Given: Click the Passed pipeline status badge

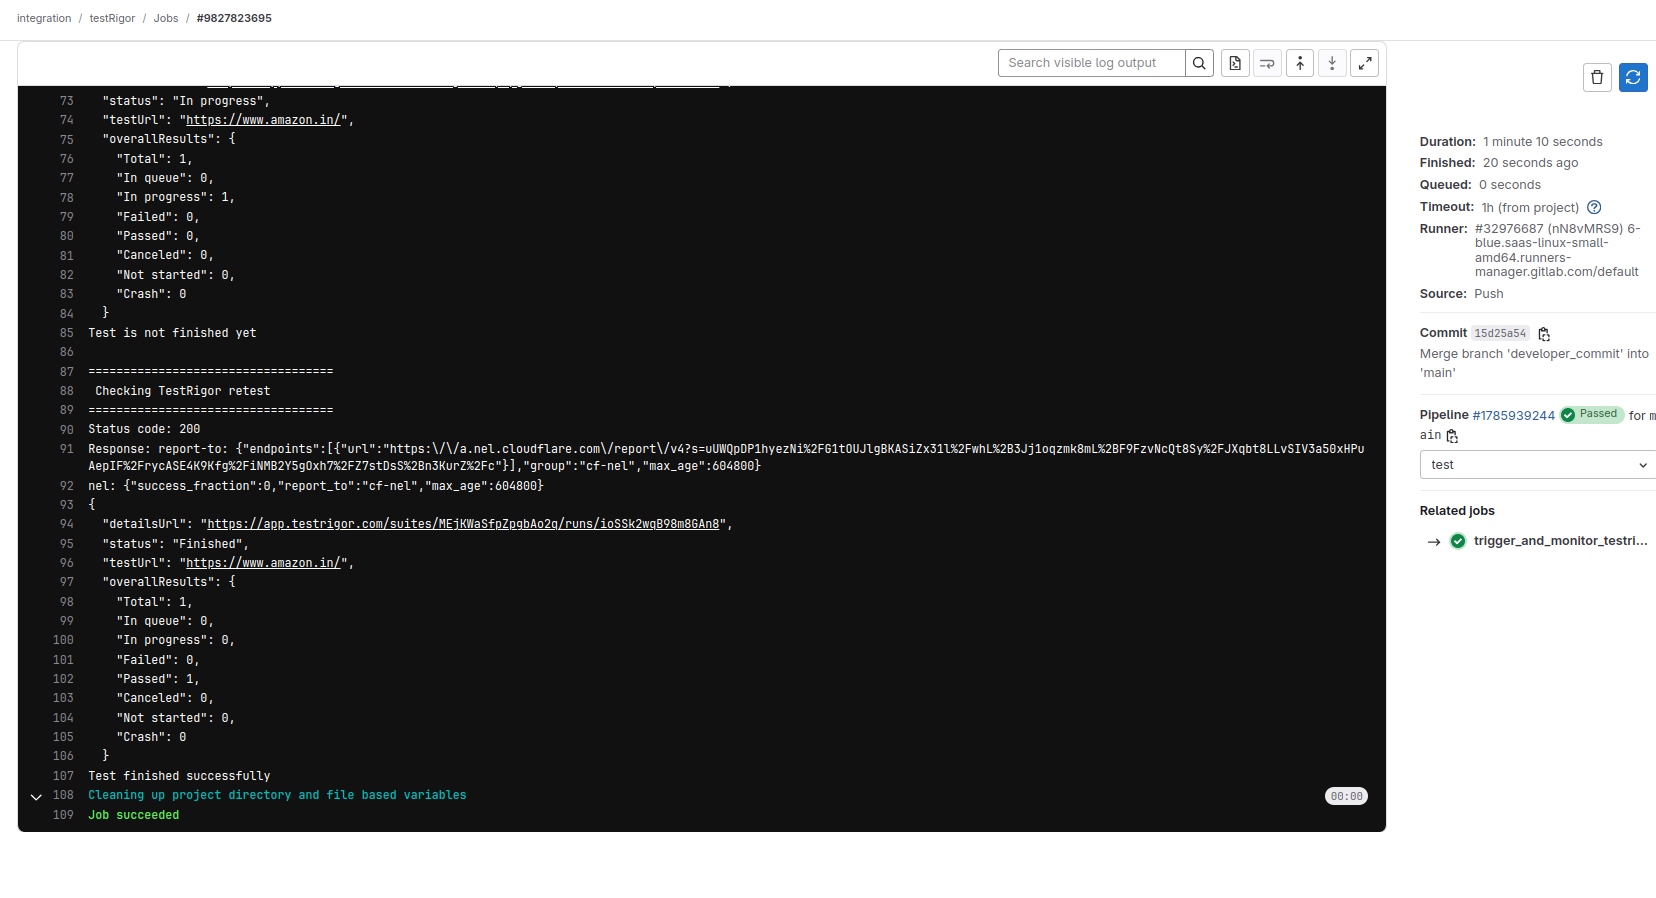Looking at the screenshot, I should click(x=1591, y=414).
